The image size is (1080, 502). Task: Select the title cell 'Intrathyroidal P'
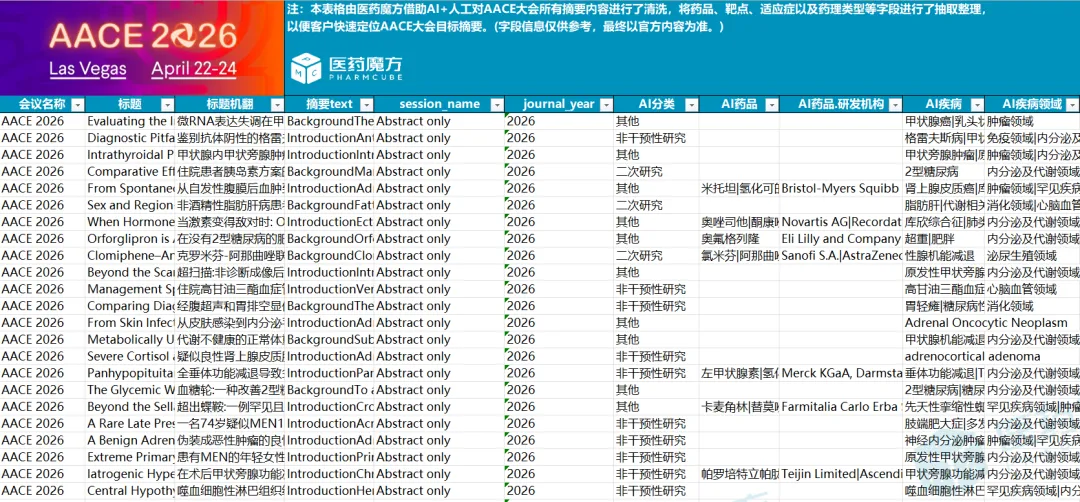pyautogui.click(x=131, y=155)
